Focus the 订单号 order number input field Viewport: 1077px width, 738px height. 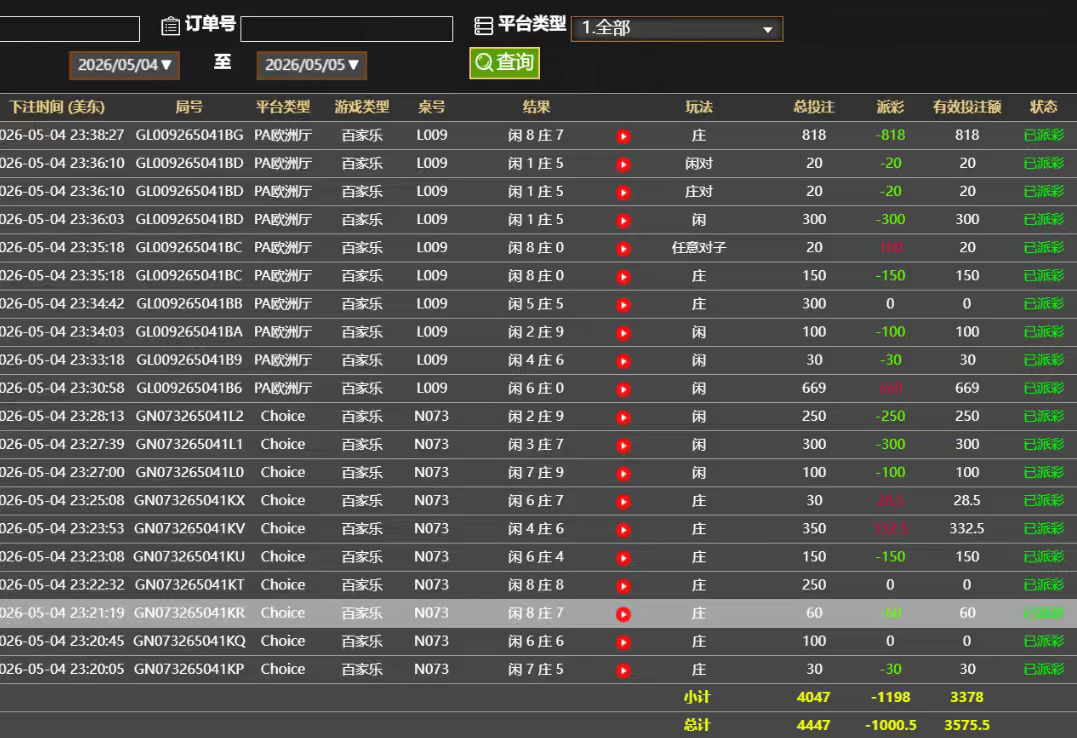[x=347, y=29]
